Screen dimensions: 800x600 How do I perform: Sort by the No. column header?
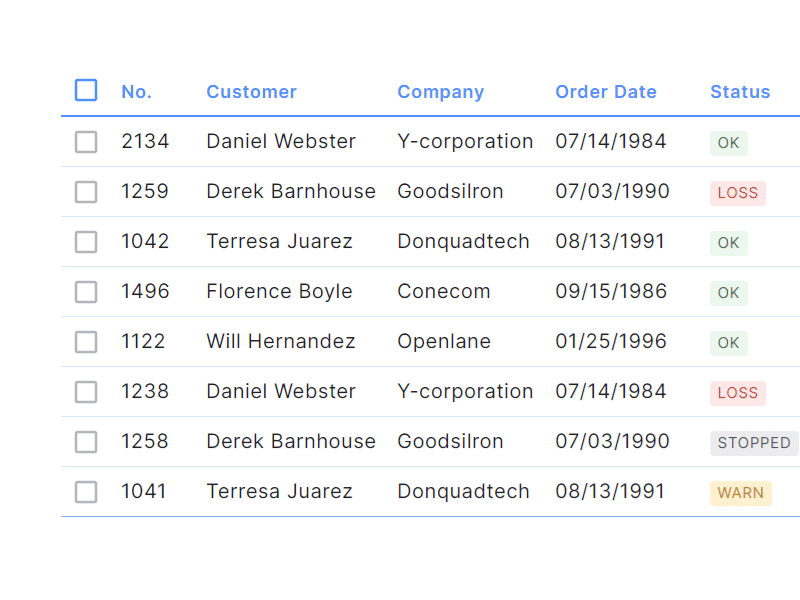click(136, 92)
